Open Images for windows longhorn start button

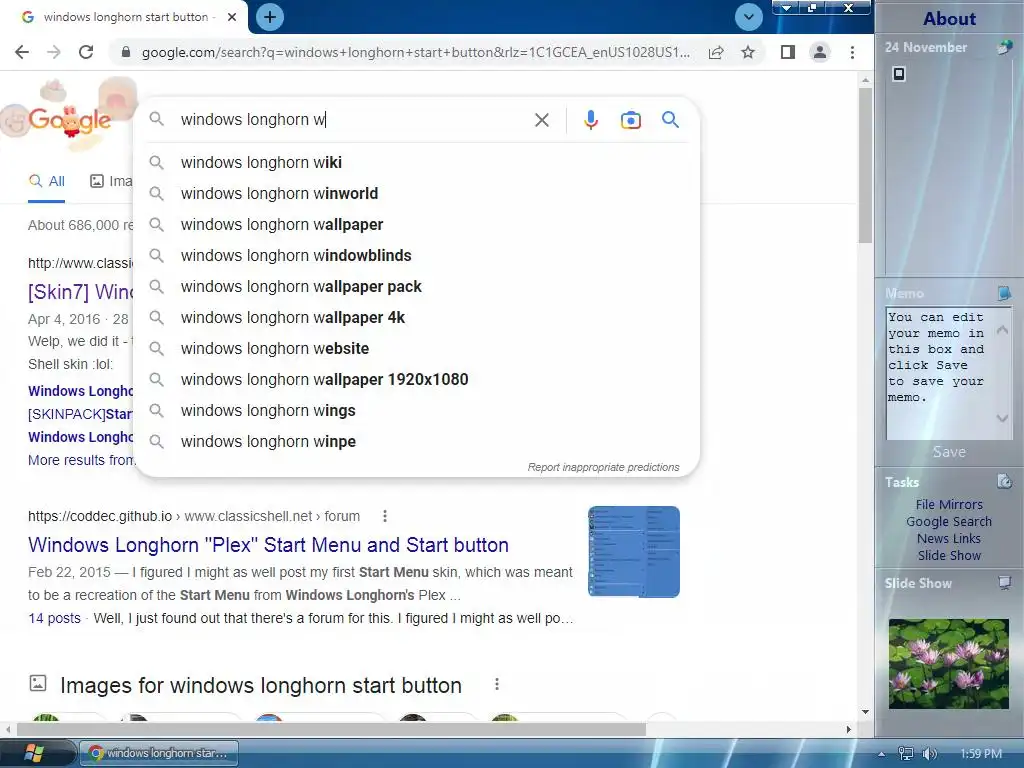pyautogui.click(x=261, y=685)
